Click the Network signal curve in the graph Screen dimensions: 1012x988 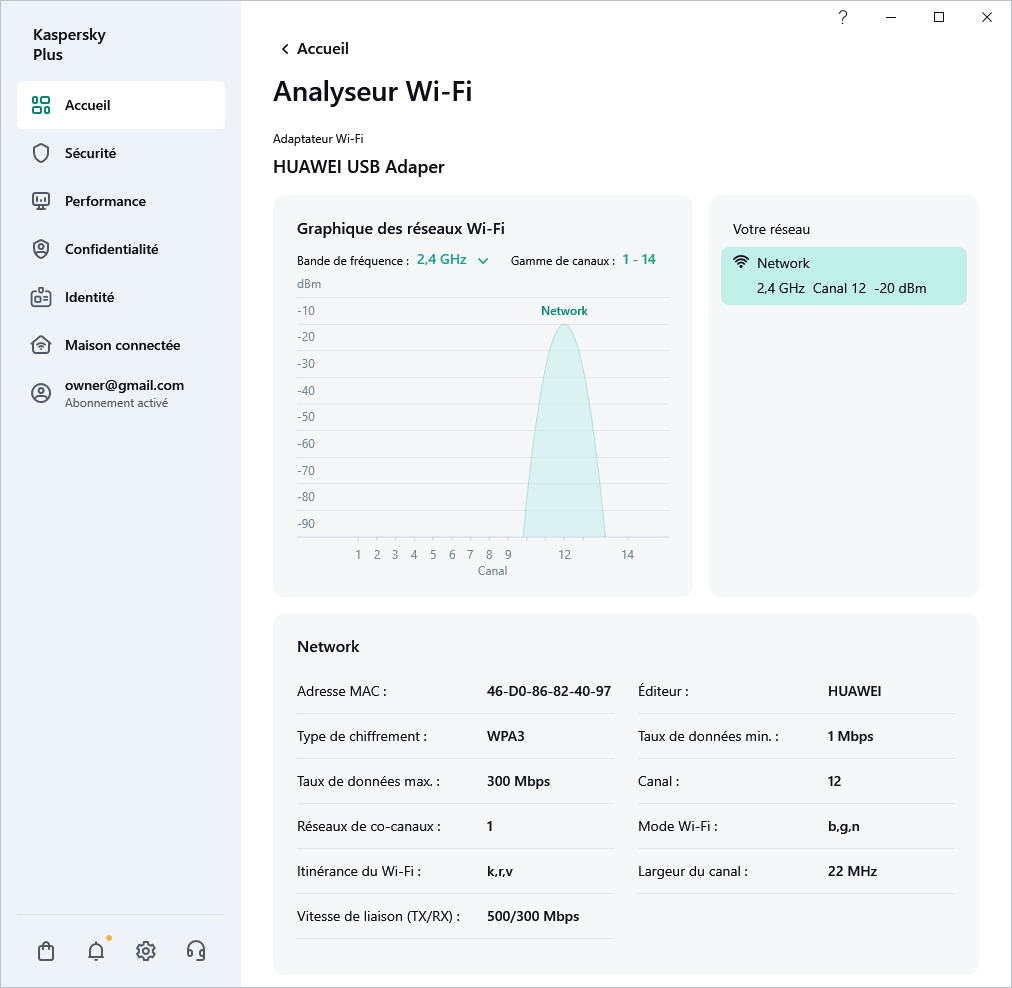(x=565, y=430)
